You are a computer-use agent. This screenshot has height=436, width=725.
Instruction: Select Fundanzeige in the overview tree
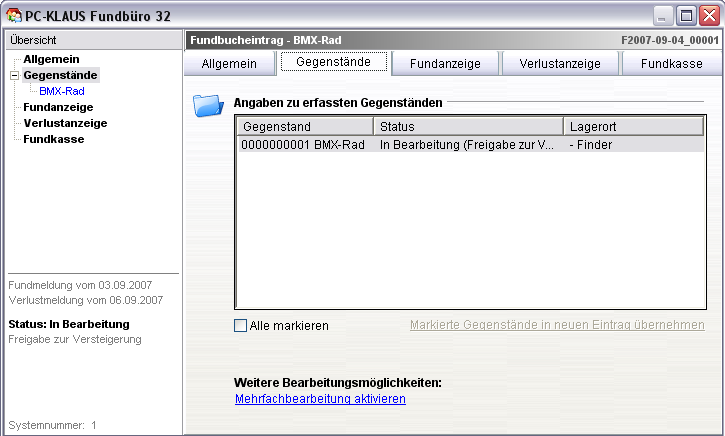pyautogui.click(x=58, y=107)
